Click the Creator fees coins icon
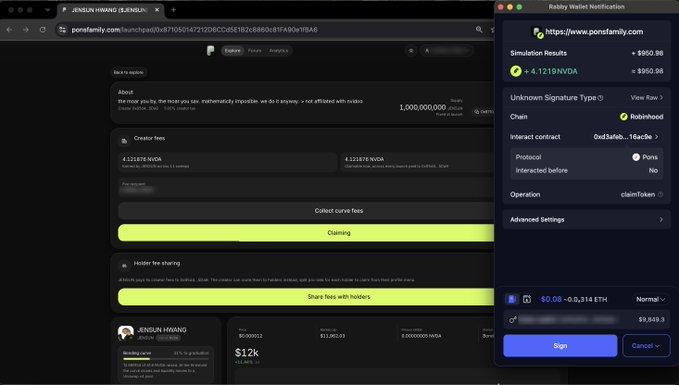The width and height of the screenshot is (679, 385). pyautogui.click(x=124, y=141)
